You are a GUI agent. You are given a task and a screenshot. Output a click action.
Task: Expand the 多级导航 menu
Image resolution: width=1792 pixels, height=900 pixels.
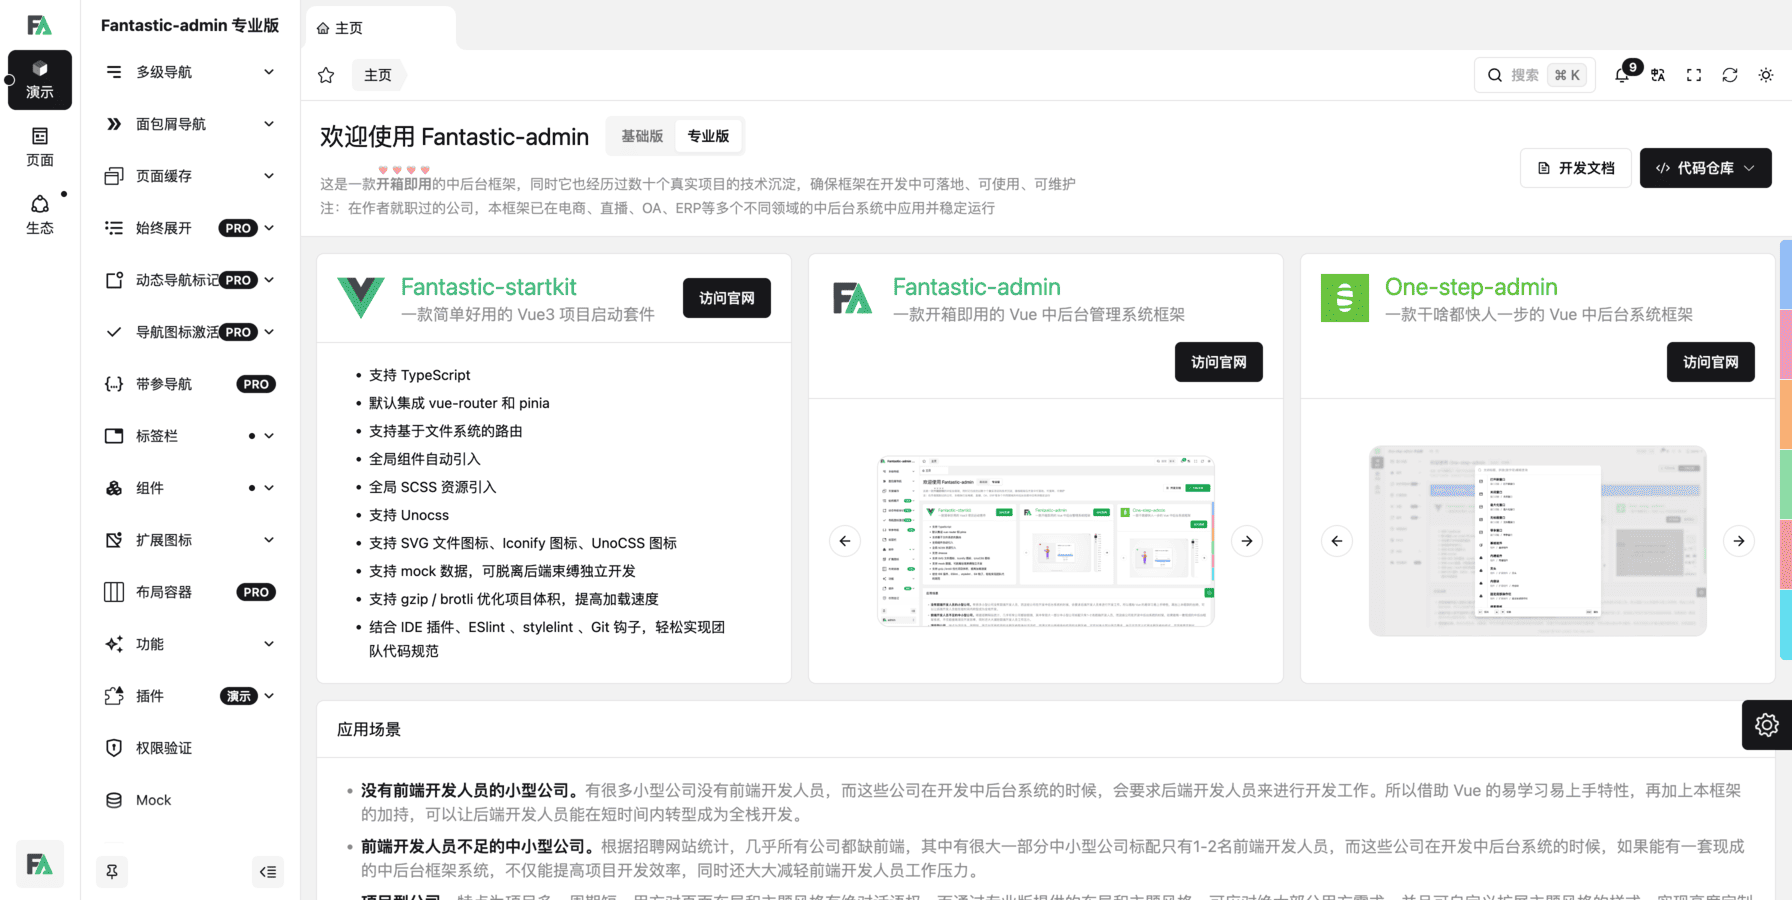(x=190, y=72)
